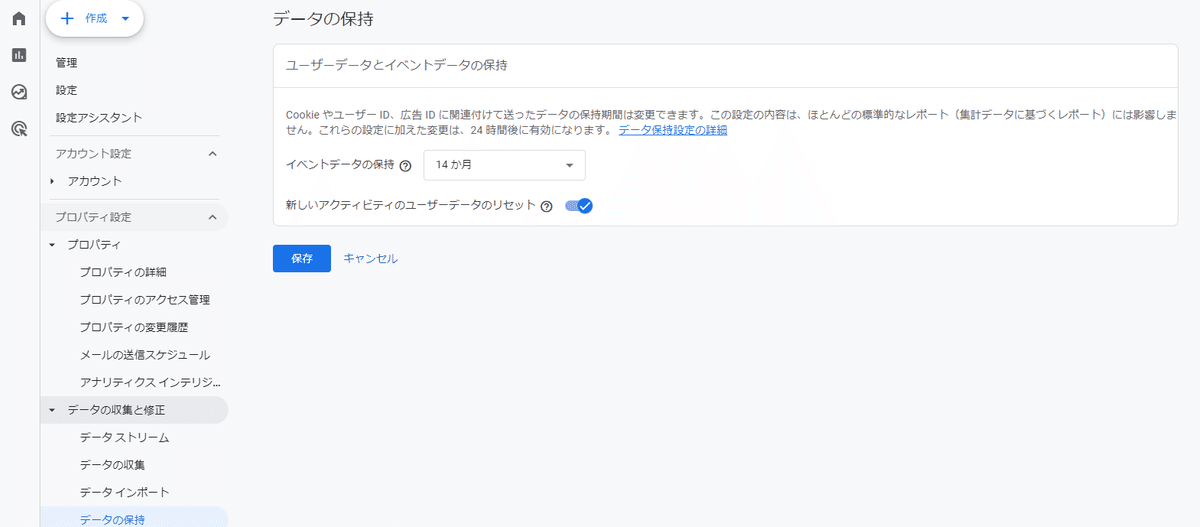Select プロパティの詳細 menu item
The height and width of the screenshot is (527, 1200).
coord(123,272)
